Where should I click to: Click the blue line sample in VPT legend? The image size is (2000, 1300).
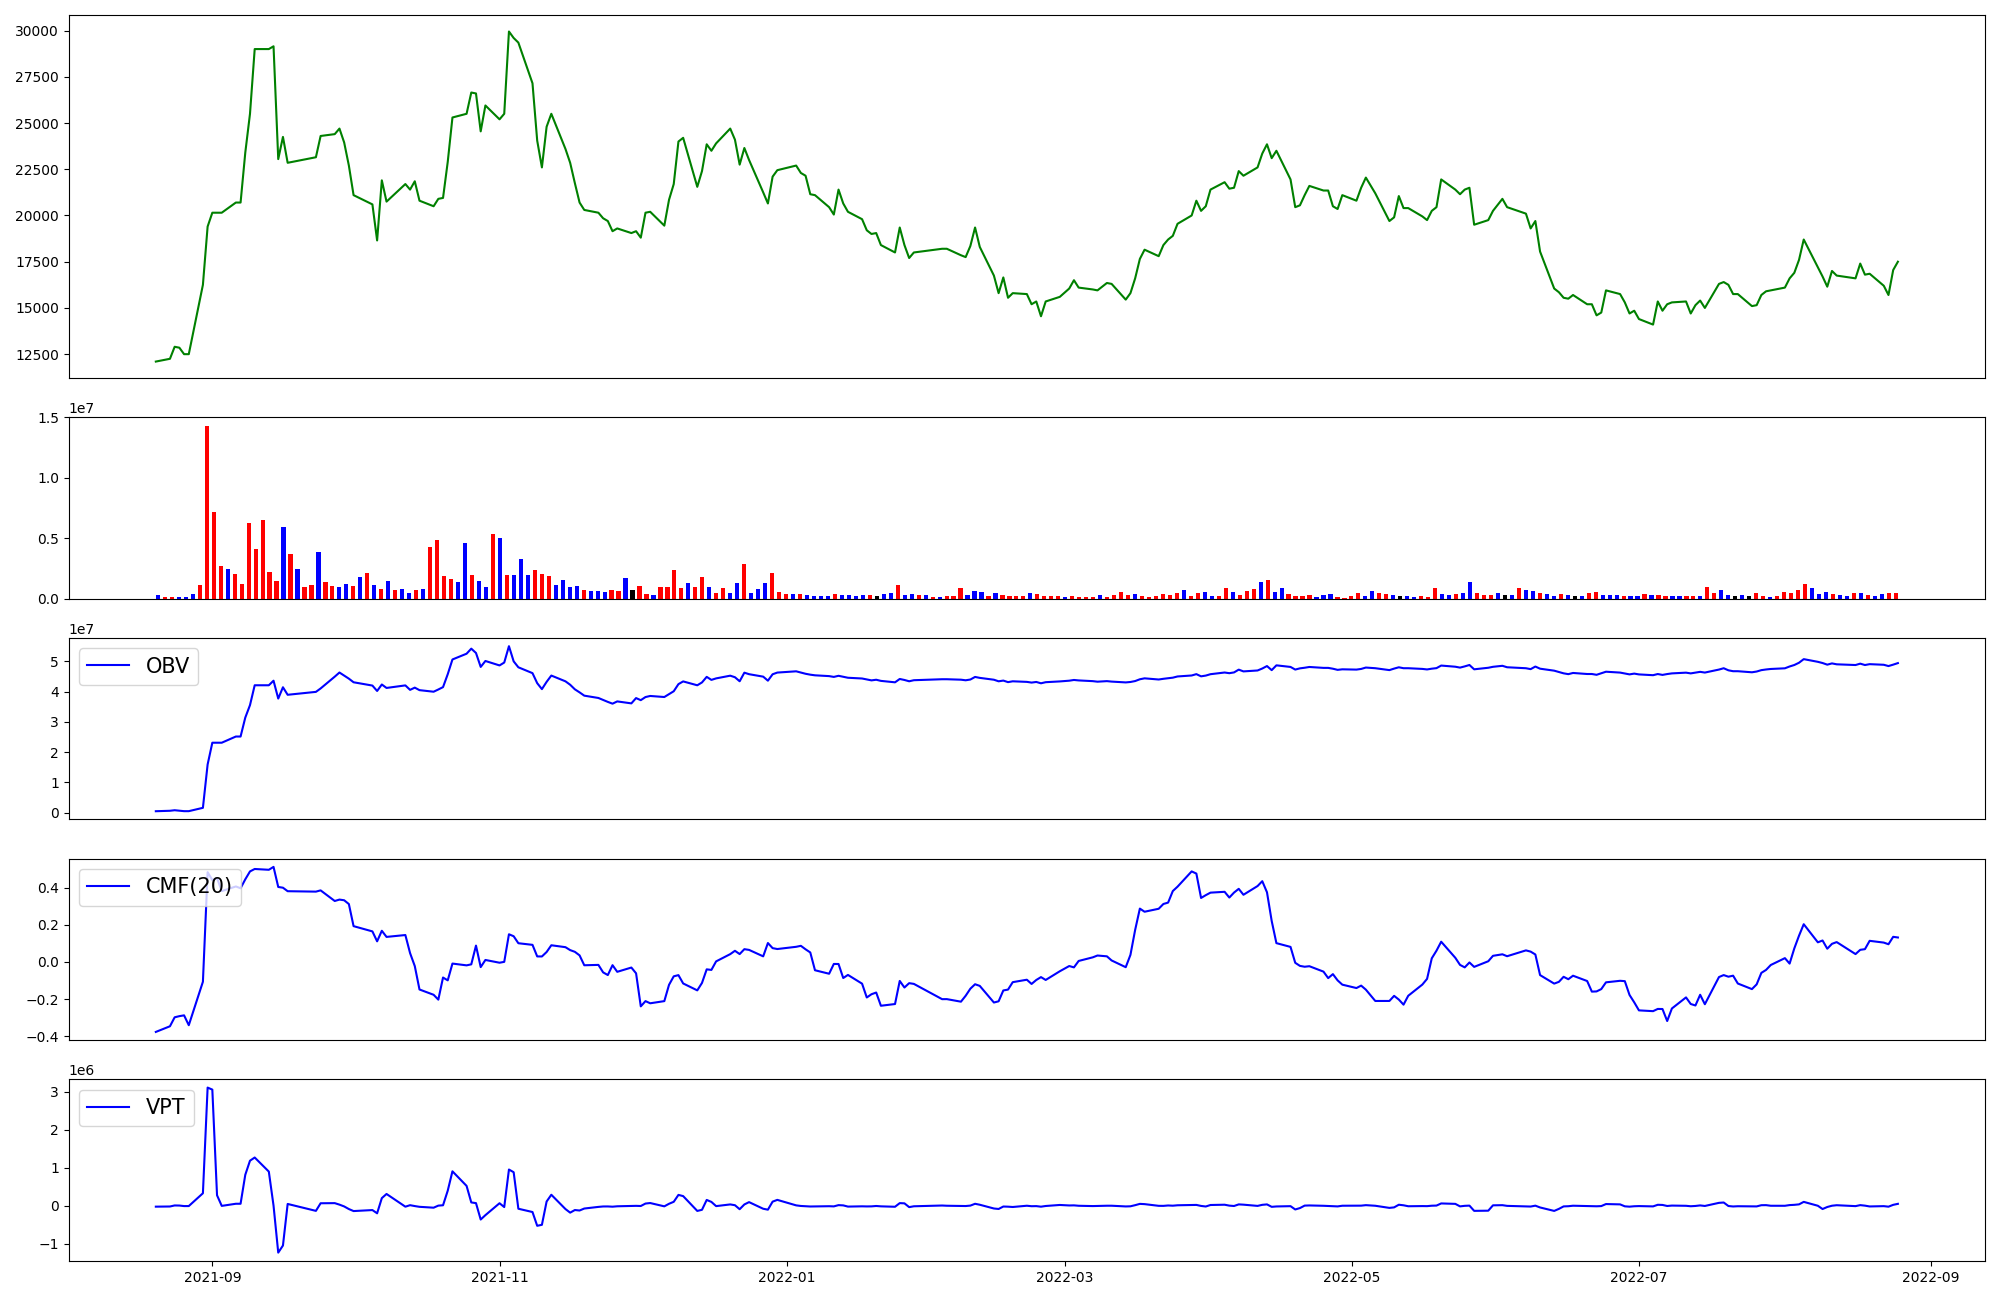point(109,1107)
